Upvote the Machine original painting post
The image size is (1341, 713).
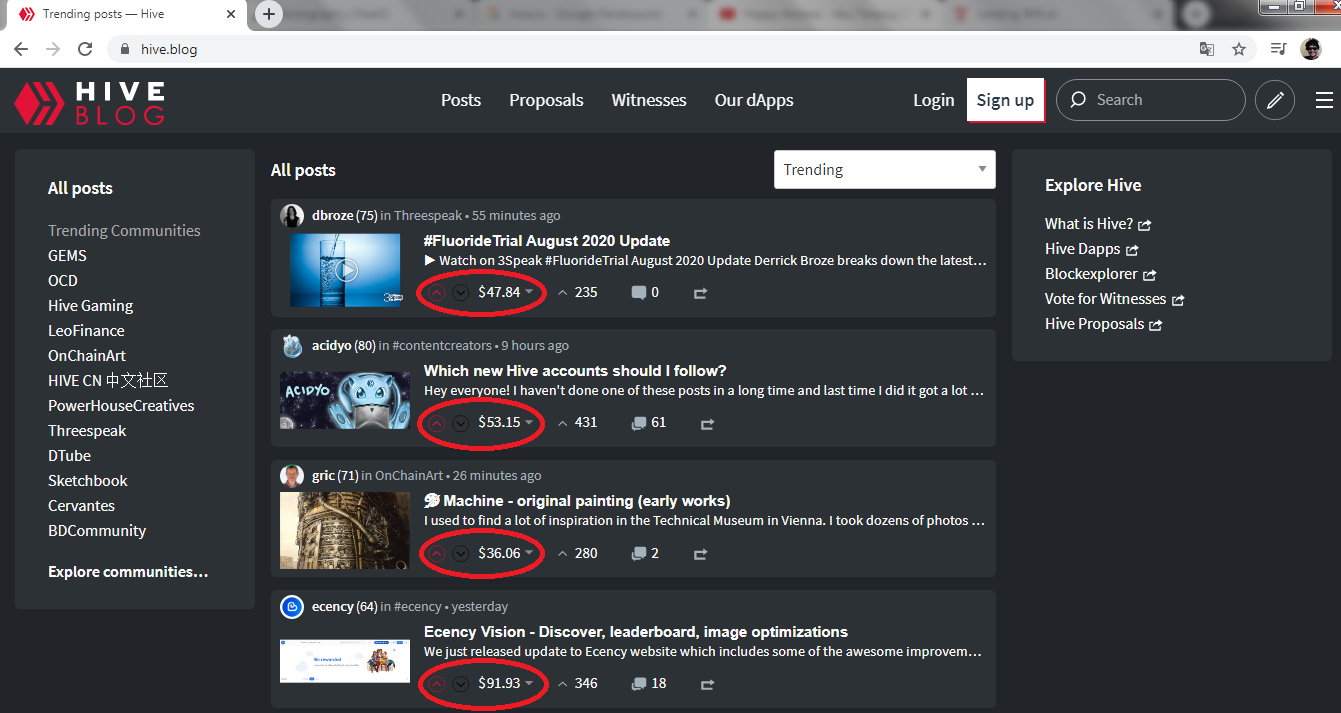(x=437, y=554)
